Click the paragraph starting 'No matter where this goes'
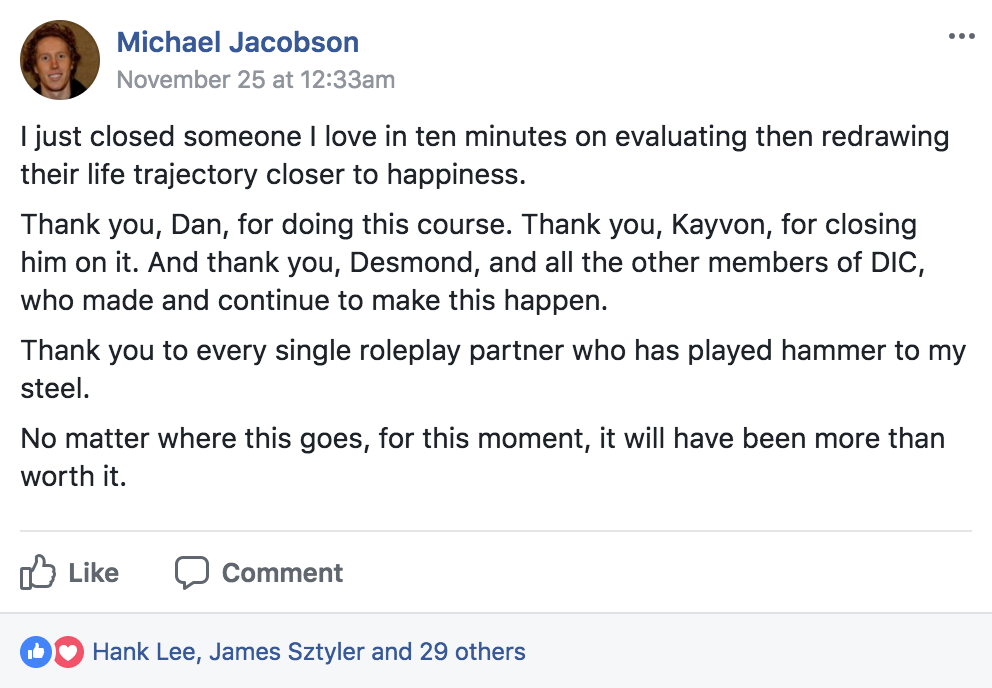This screenshot has width=992, height=688. [x=482, y=457]
